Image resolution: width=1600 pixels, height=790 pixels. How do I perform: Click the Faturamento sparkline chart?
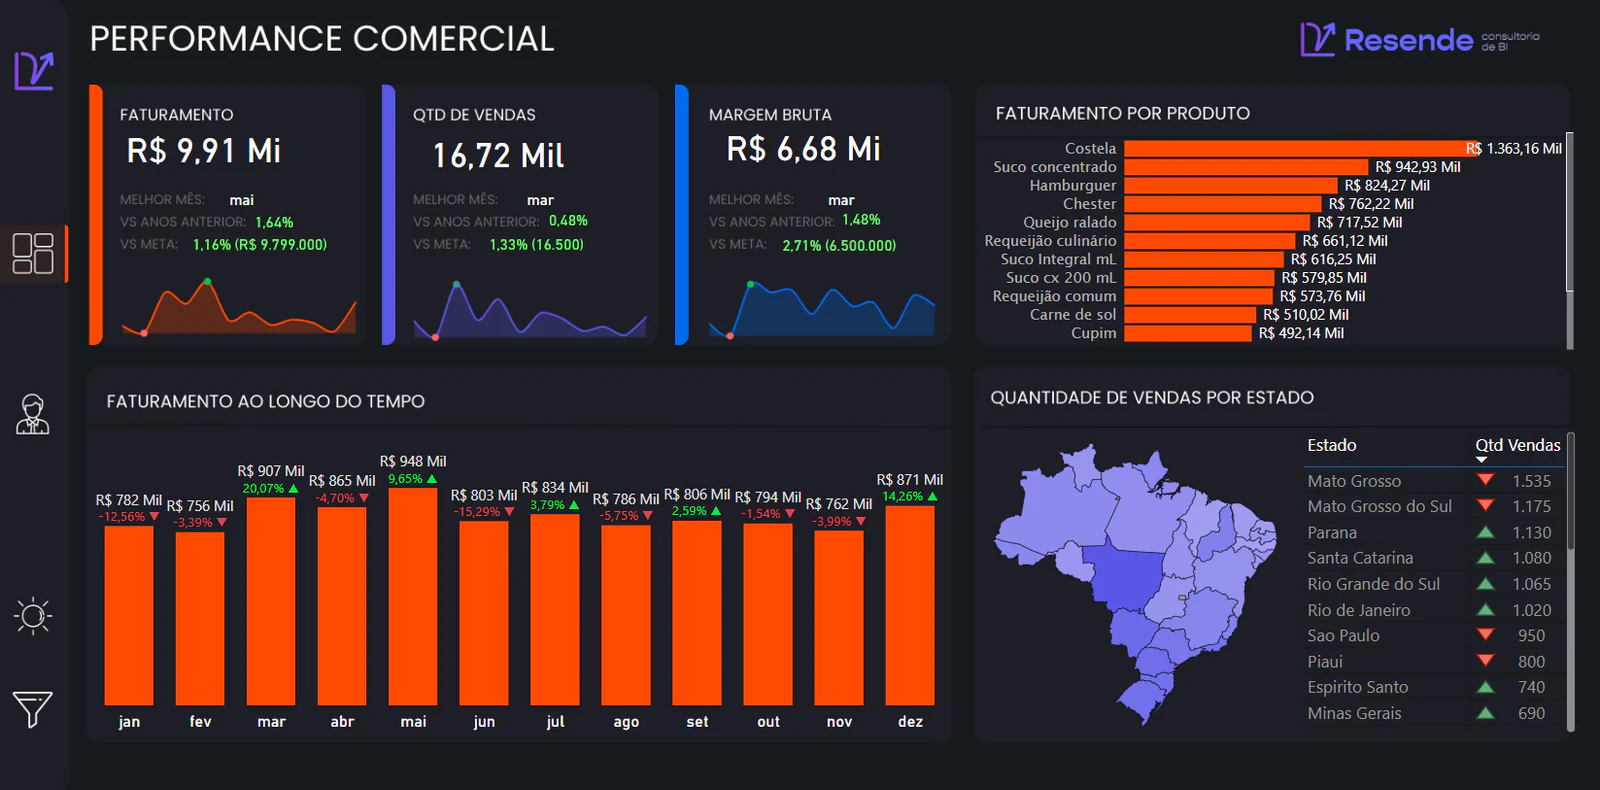coord(239,306)
